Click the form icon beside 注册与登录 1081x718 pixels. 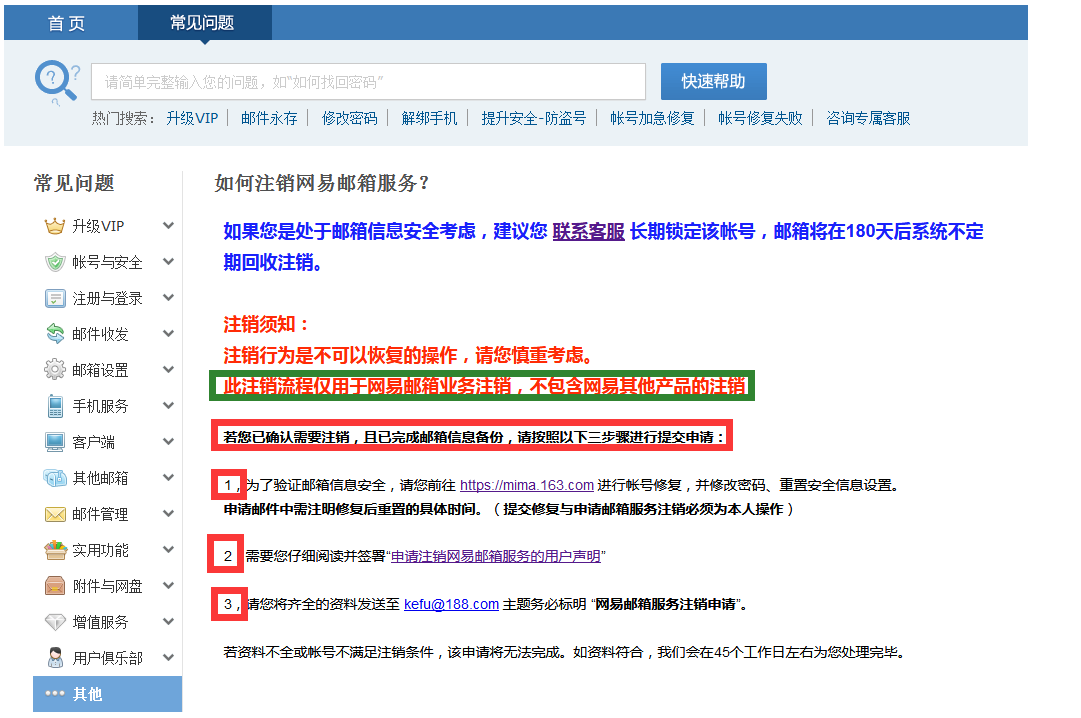coord(54,299)
